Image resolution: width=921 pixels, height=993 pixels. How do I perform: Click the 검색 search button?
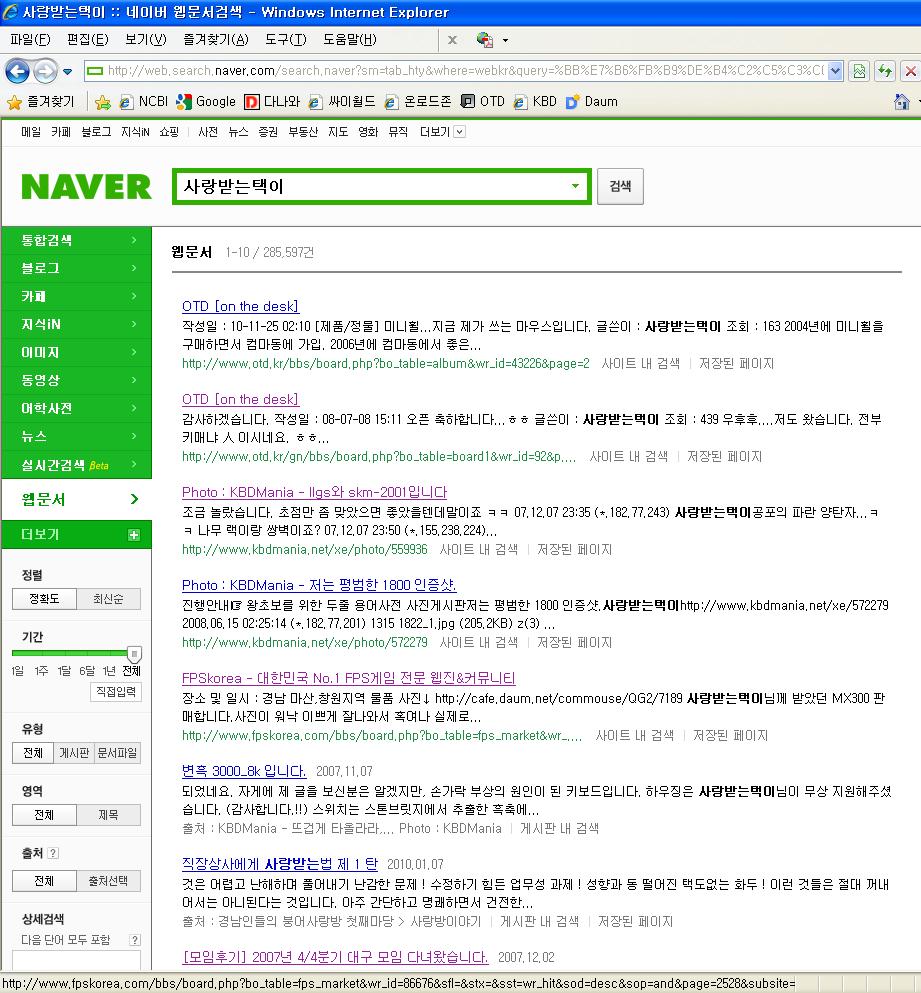coord(620,186)
